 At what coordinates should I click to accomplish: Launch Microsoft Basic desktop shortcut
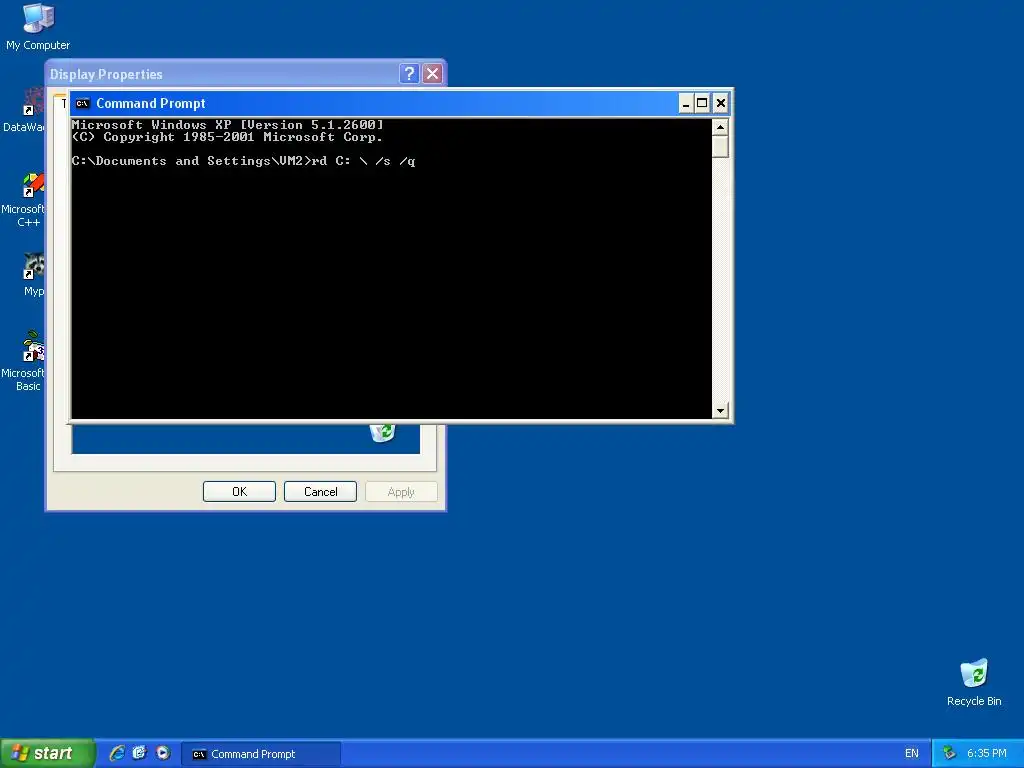(x=24, y=361)
